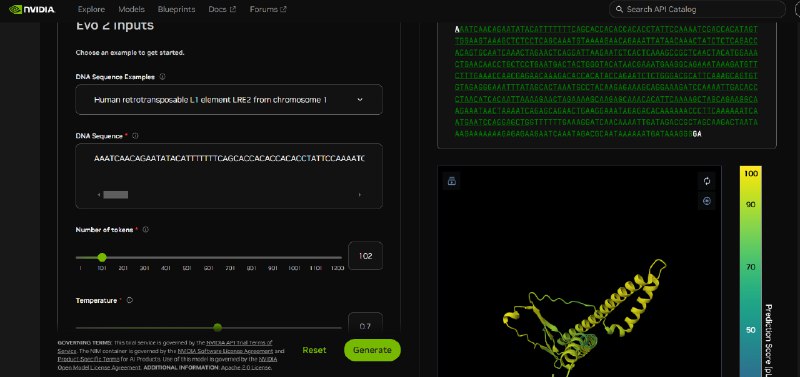Open the Models menu

[x=131, y=9]
